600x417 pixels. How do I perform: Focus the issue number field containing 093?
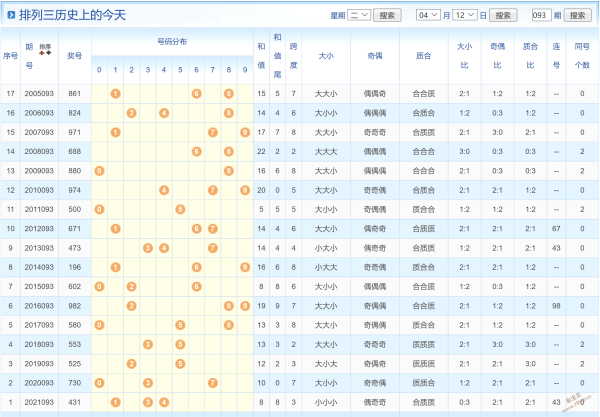tap(541, 15)
